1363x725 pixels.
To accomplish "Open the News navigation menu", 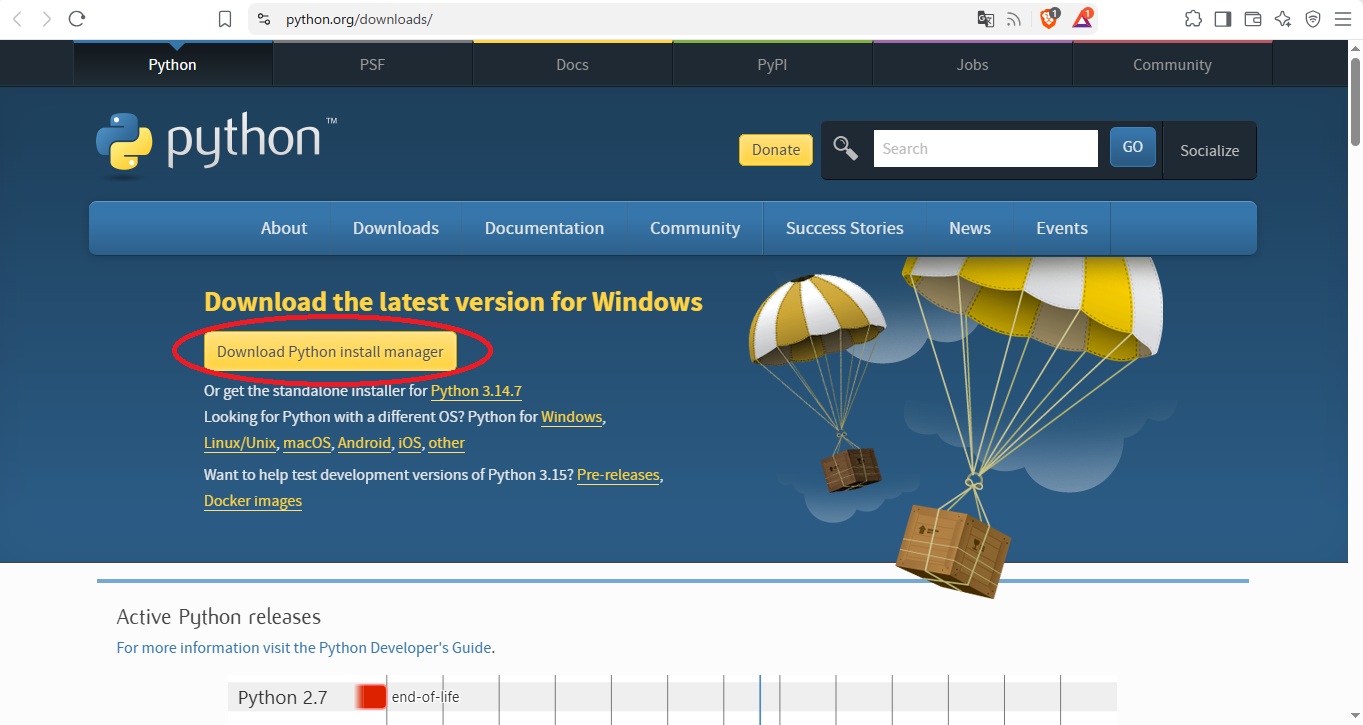I will click(x=970, y=228).
